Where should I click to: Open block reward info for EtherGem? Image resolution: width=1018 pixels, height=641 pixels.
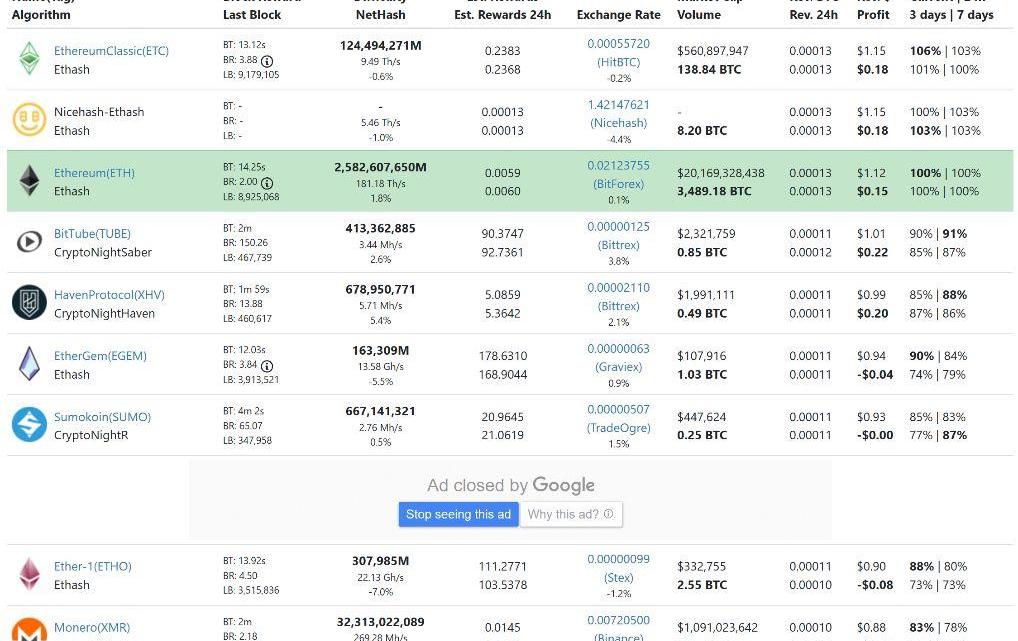tap(267, 366)
